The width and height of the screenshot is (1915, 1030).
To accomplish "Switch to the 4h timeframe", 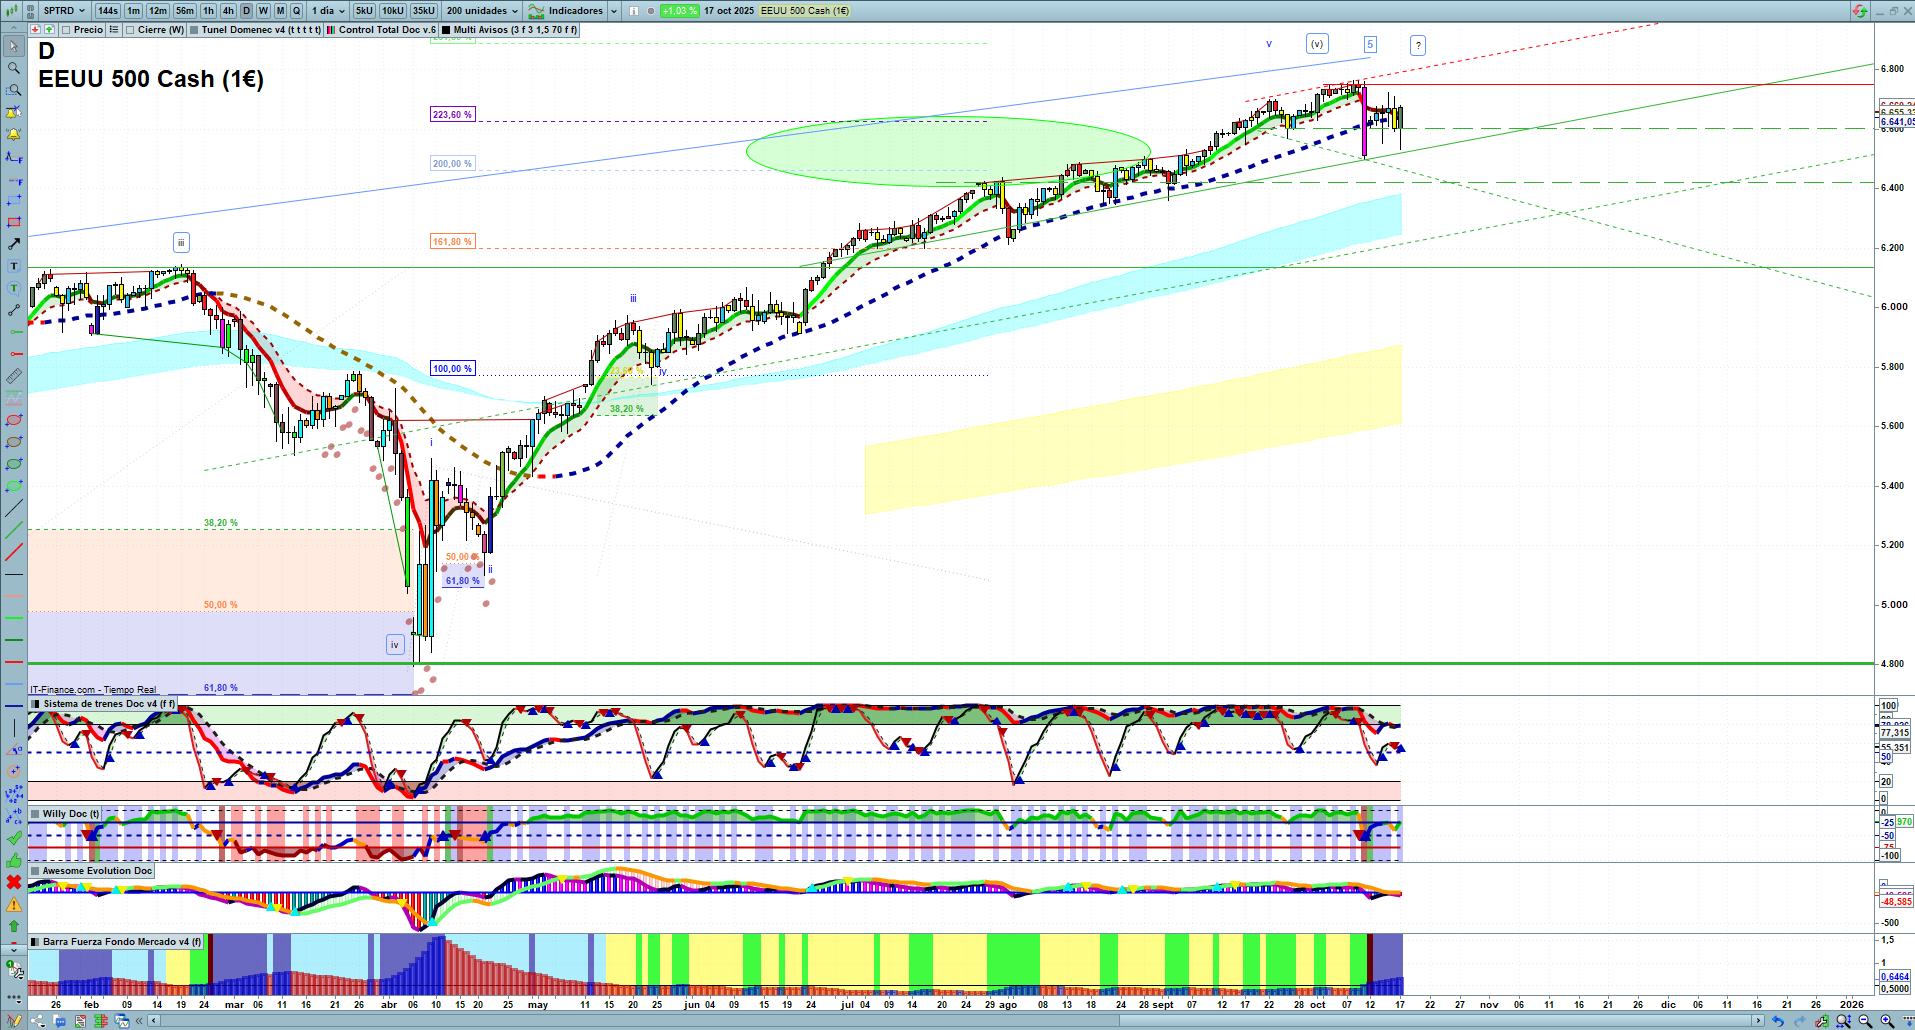I will 228,11.
